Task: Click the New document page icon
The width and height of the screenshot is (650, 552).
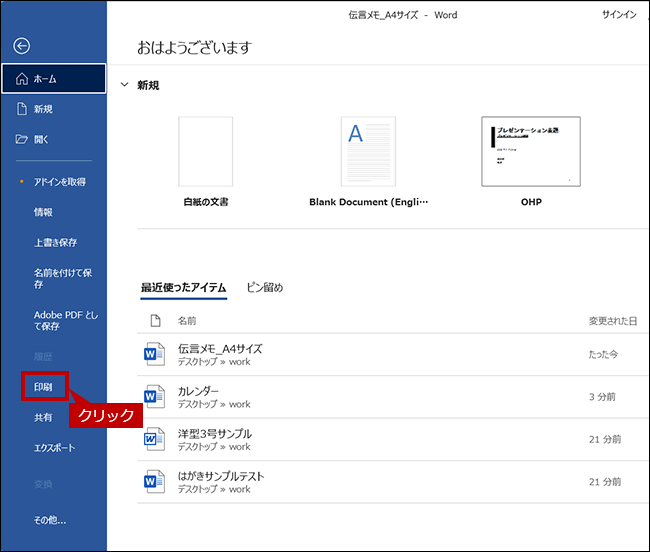Action: [x=21, y=109]
